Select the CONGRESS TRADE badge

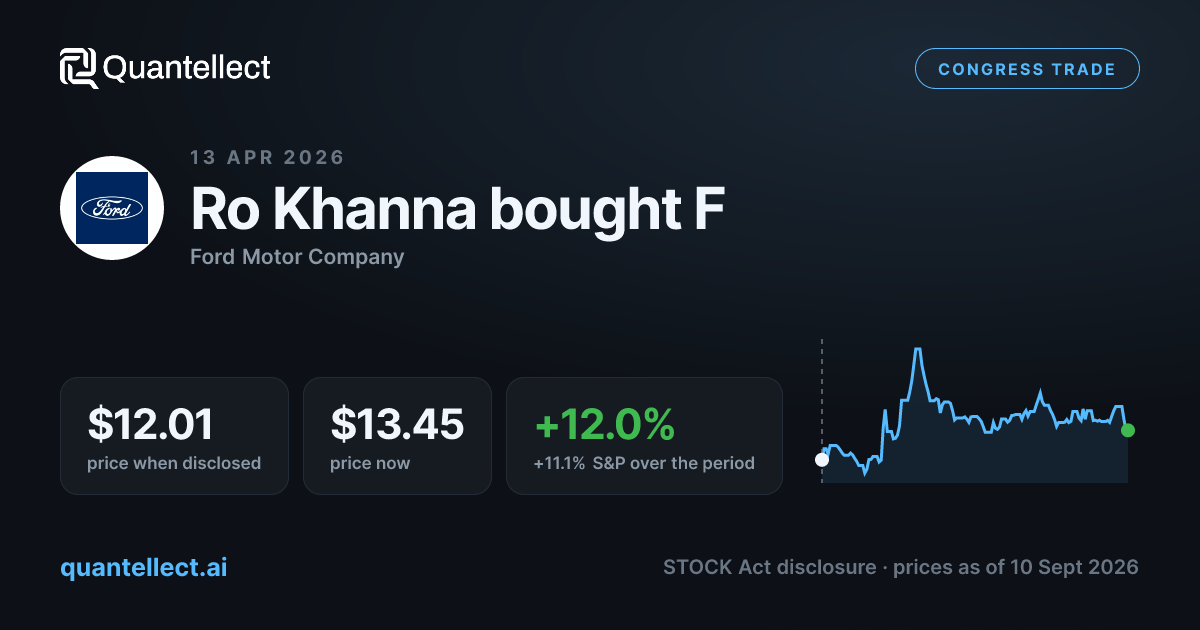point(1027,69)
